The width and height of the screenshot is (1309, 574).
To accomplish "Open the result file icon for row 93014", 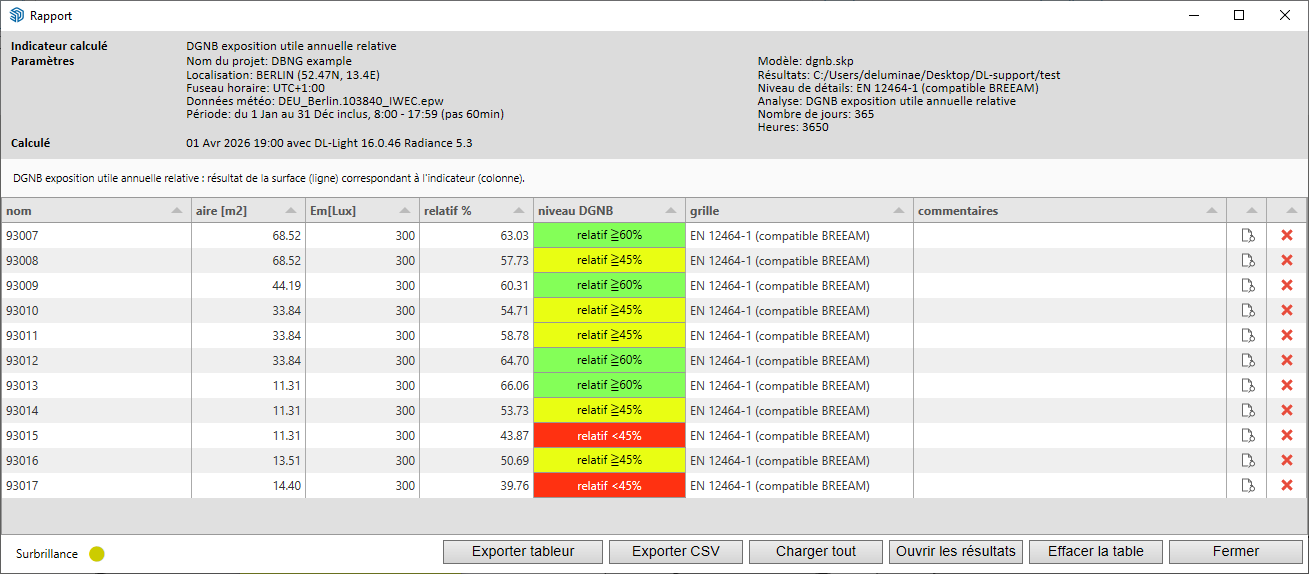I will [1247, 411].
